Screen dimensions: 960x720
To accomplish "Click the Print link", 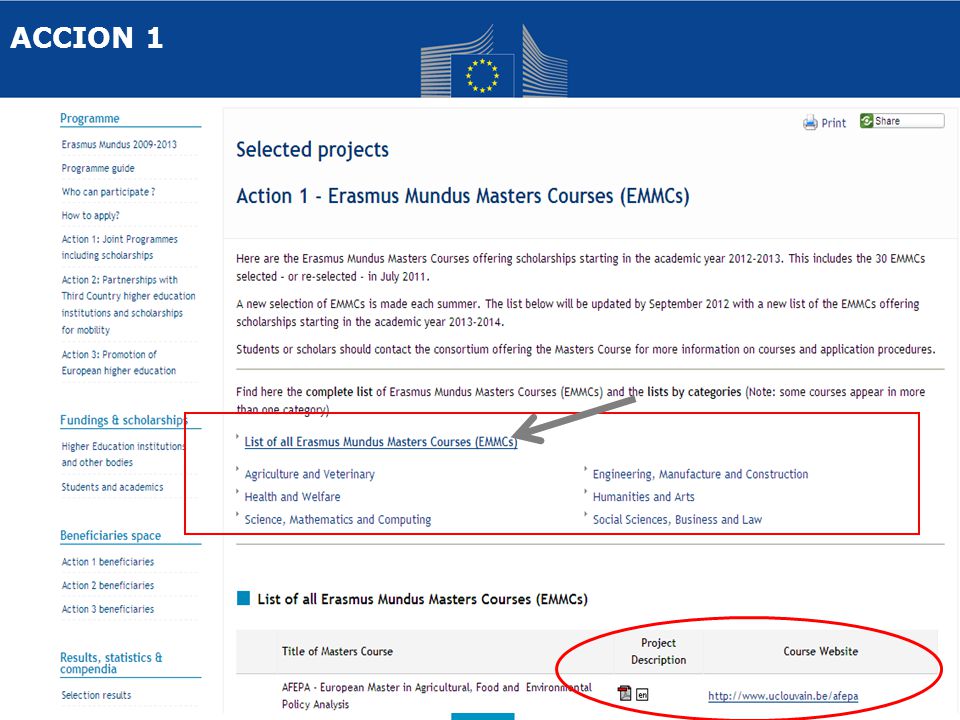I will pos(833,122).
